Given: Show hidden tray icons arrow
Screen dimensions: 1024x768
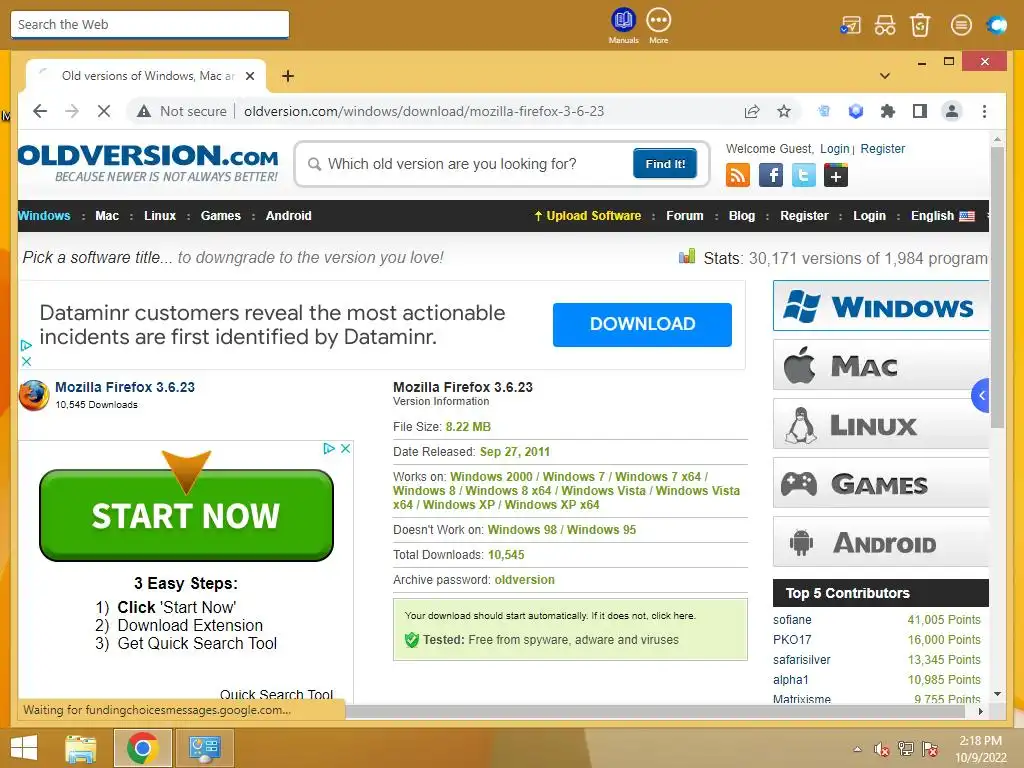Looking at the screenshot, I should pyautogui.click(x=857, y=749).
